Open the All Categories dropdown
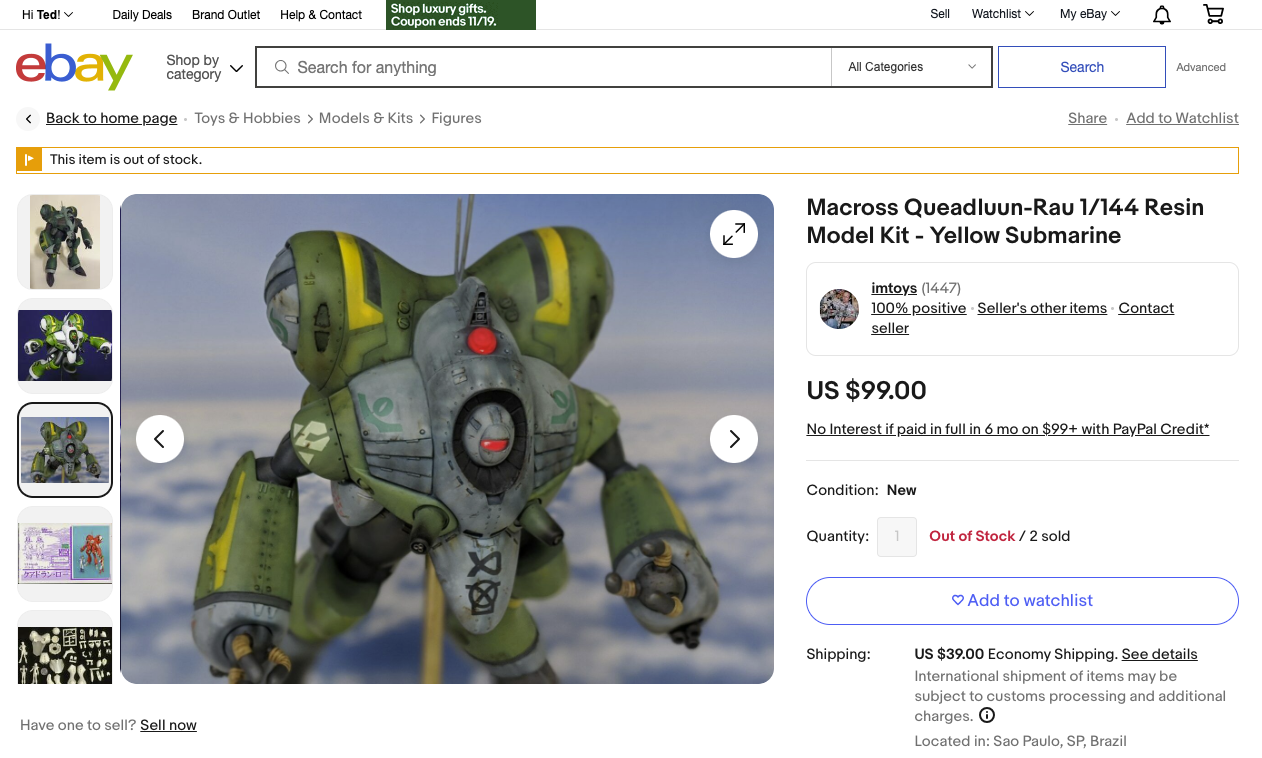Image resolution: width=1262 pixels, height=758 pixels. coord(912,67)
